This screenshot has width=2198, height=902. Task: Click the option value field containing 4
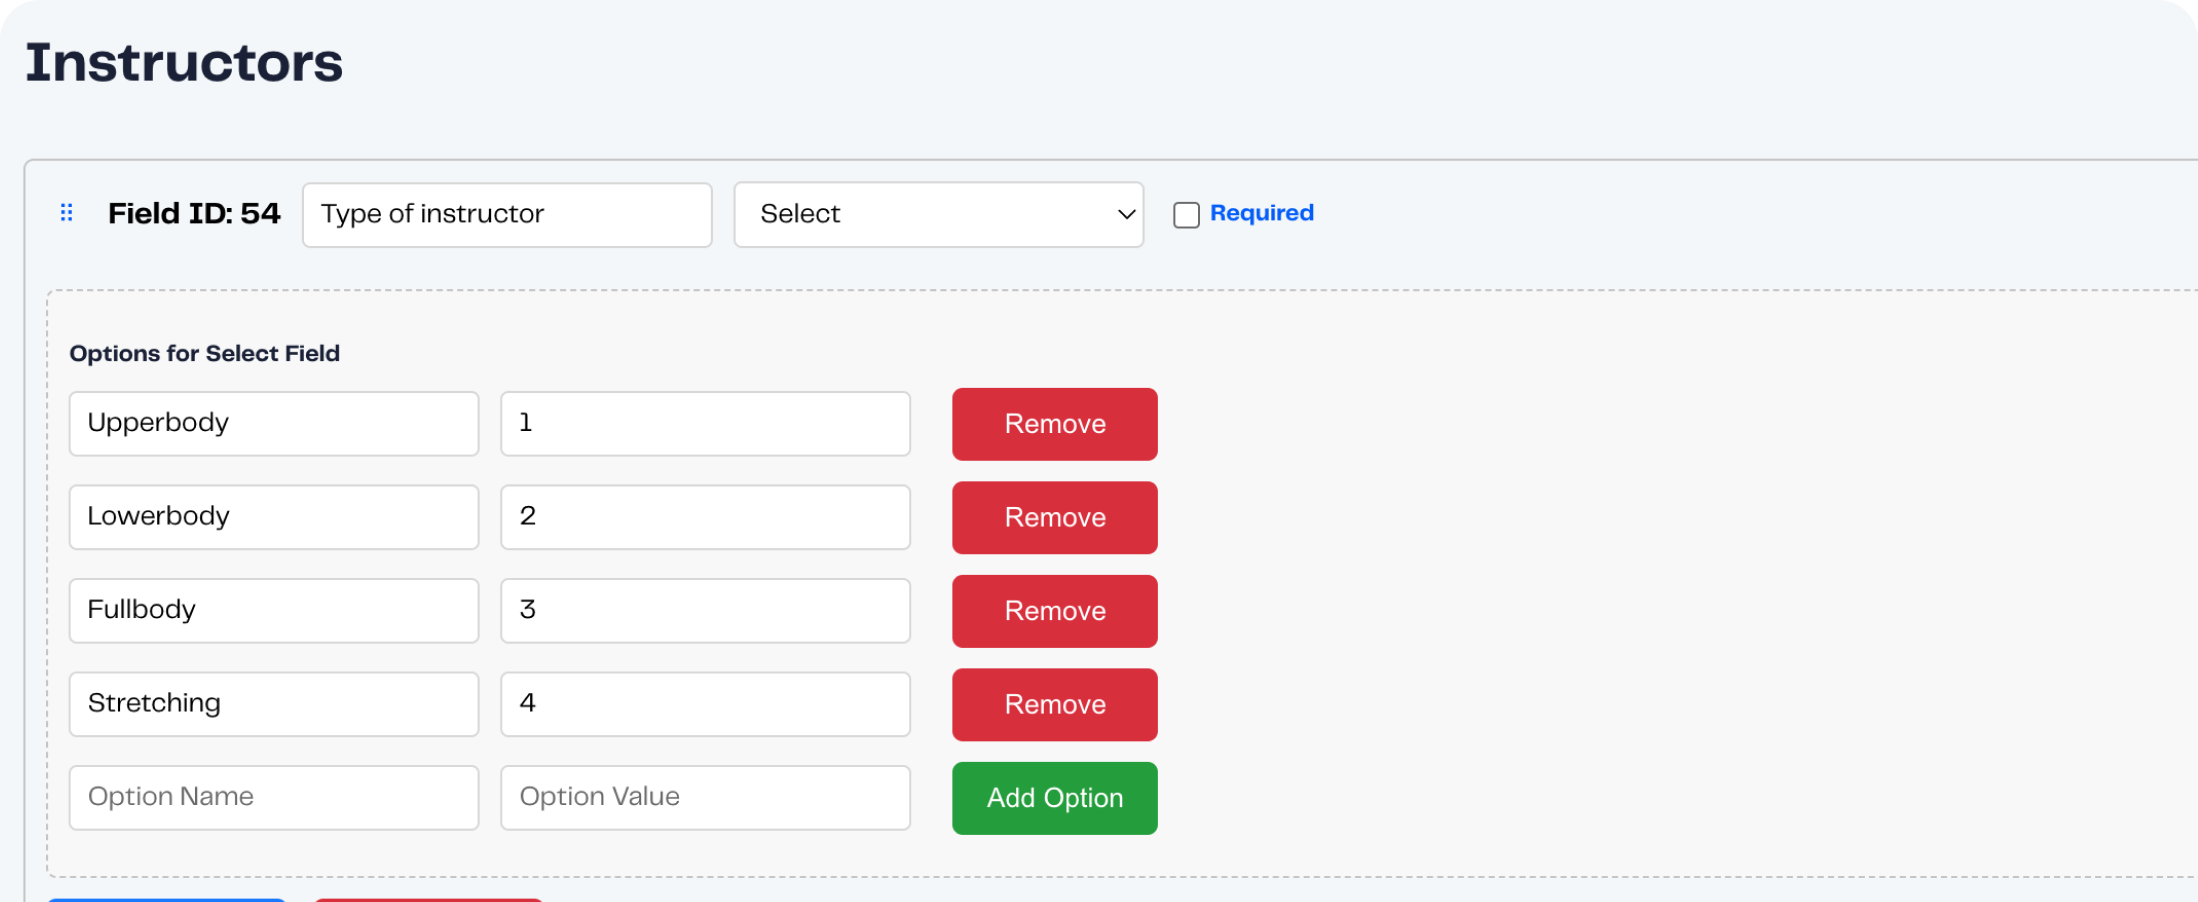(x=705, y=704)
